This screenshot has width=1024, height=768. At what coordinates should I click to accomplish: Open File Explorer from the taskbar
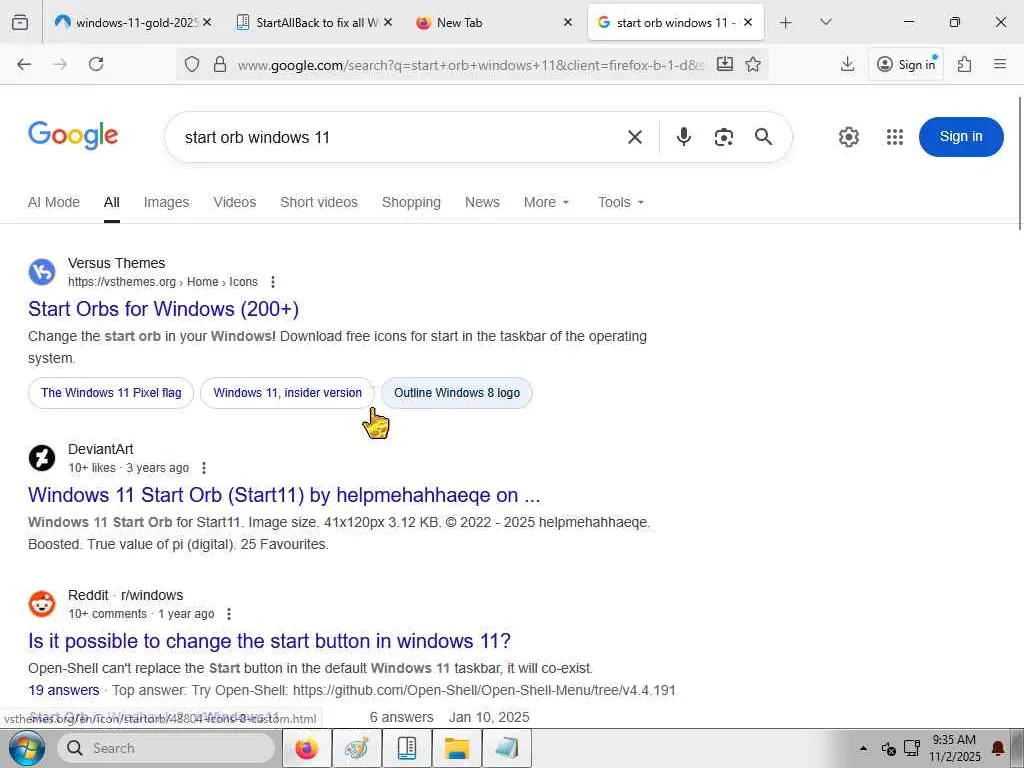[457, 748]
